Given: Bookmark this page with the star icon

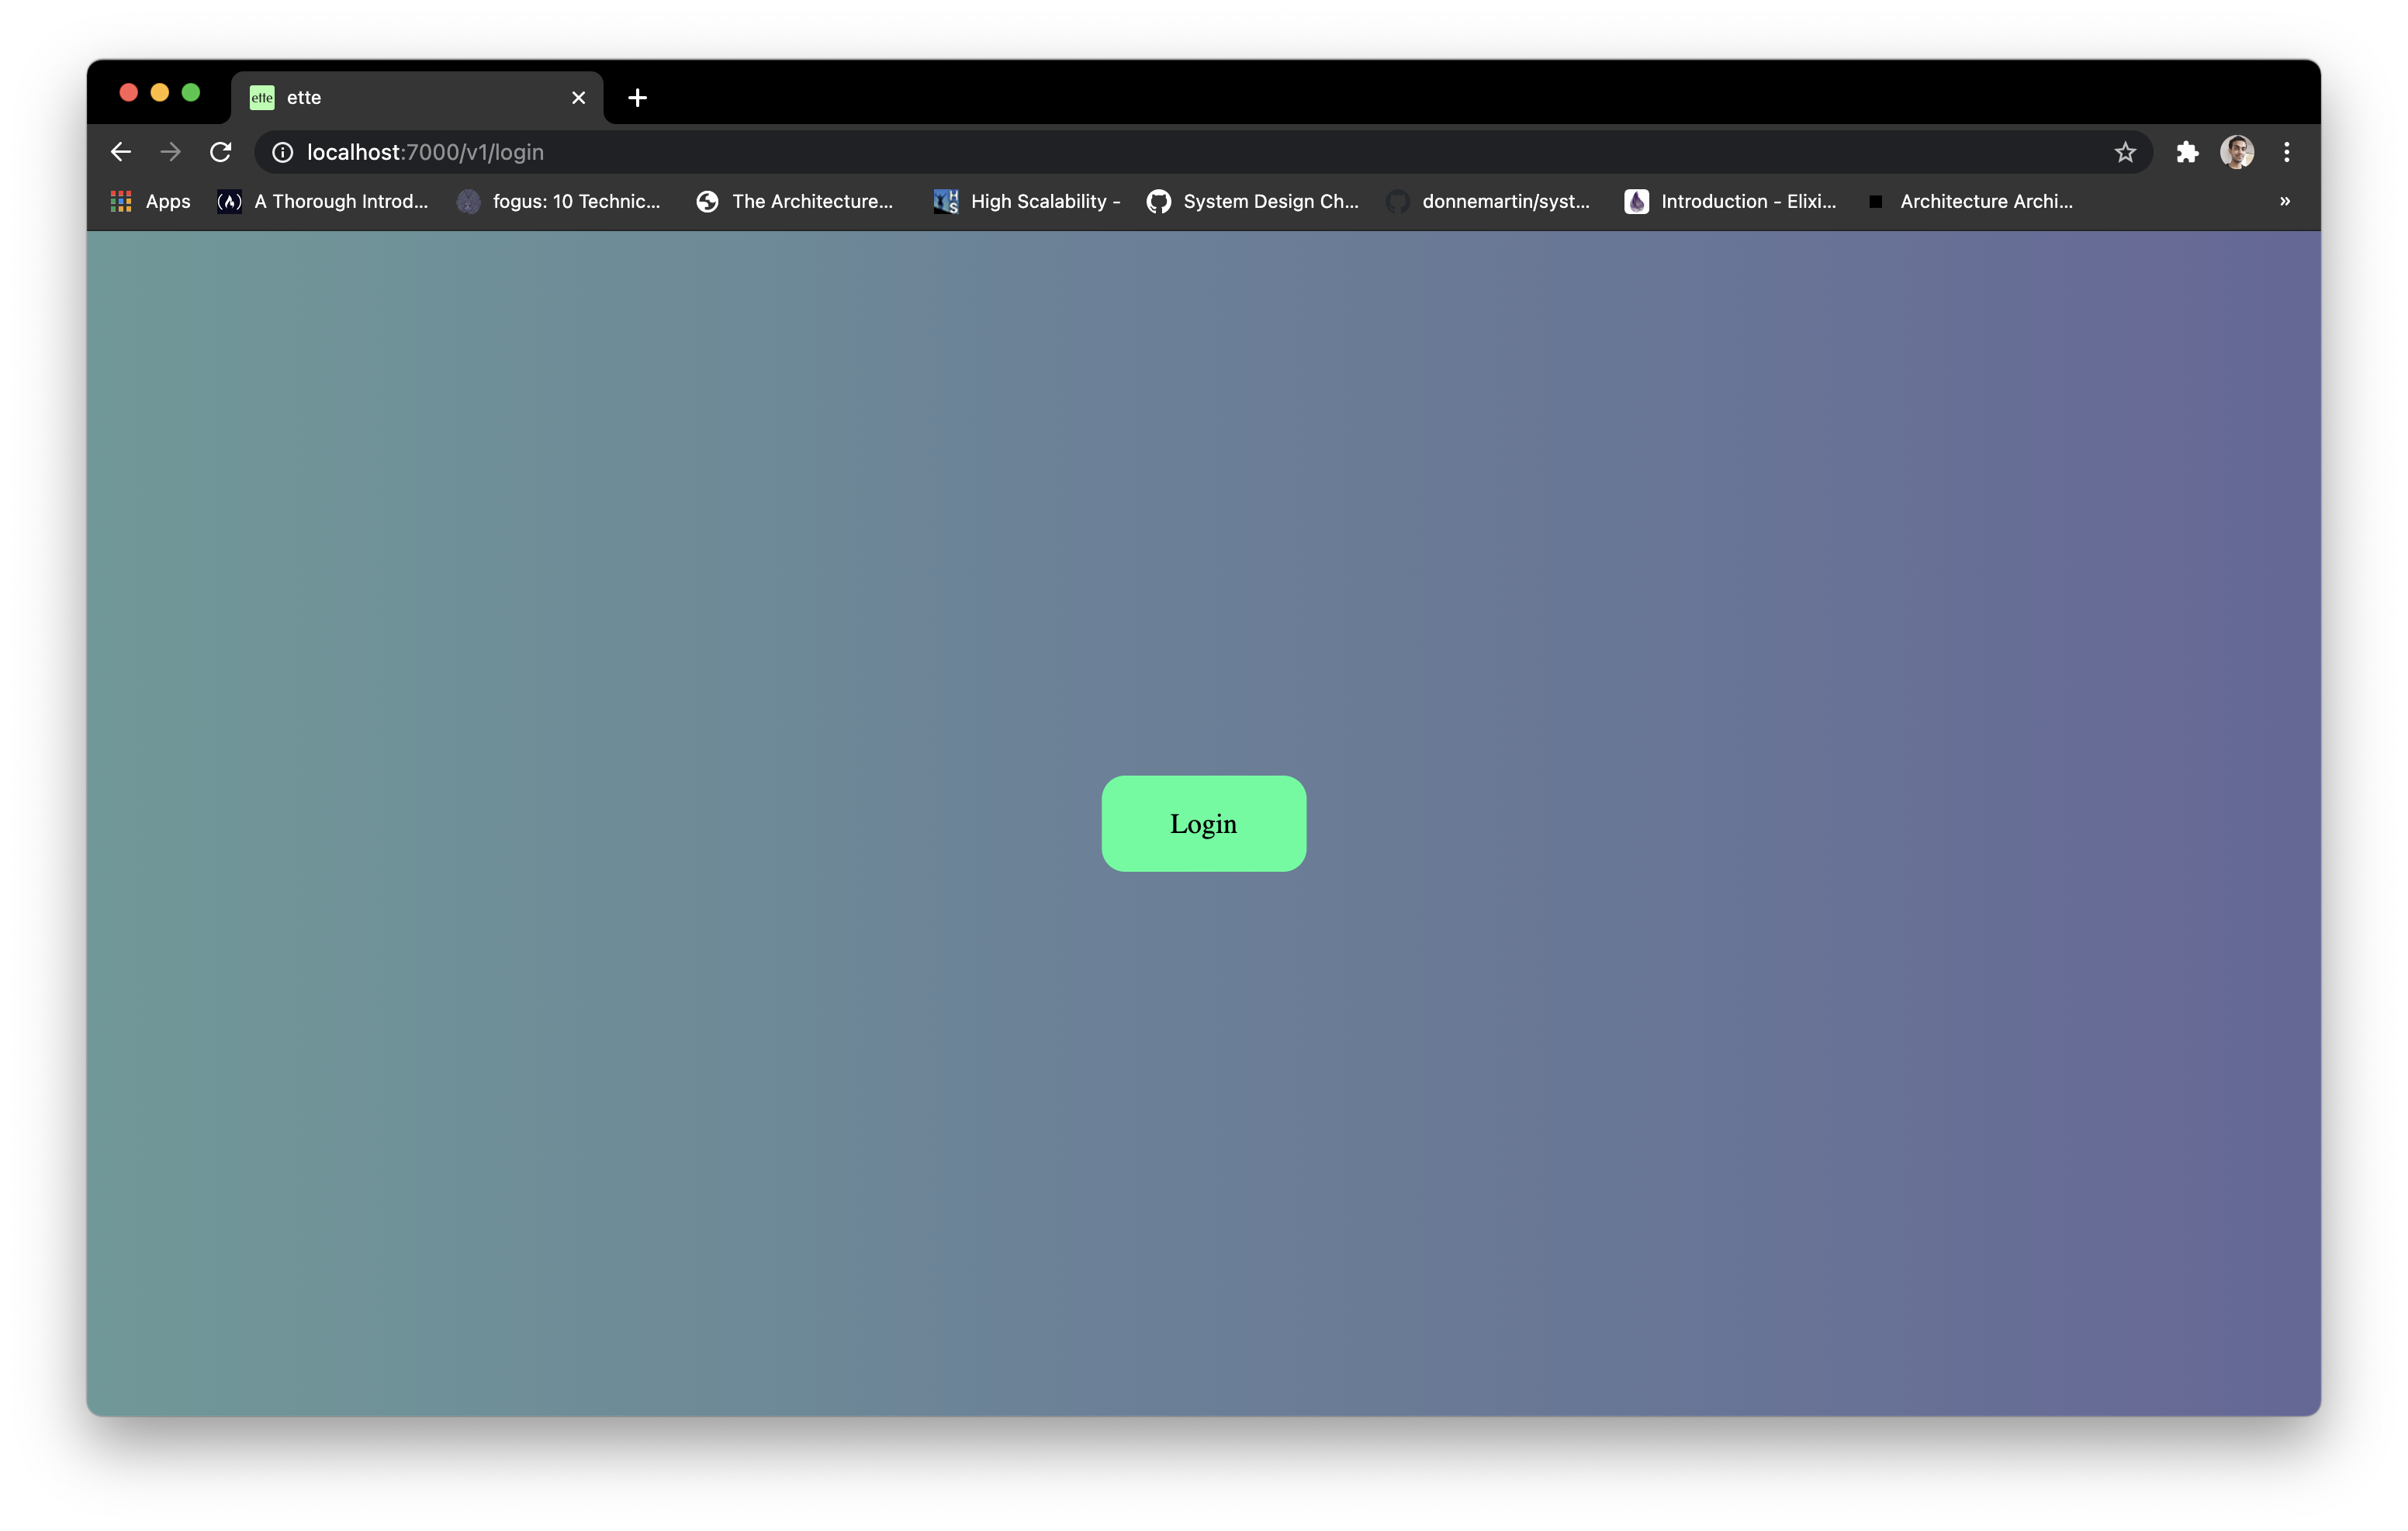Looking at the screenshot, I should click(x=2125, y=152).
